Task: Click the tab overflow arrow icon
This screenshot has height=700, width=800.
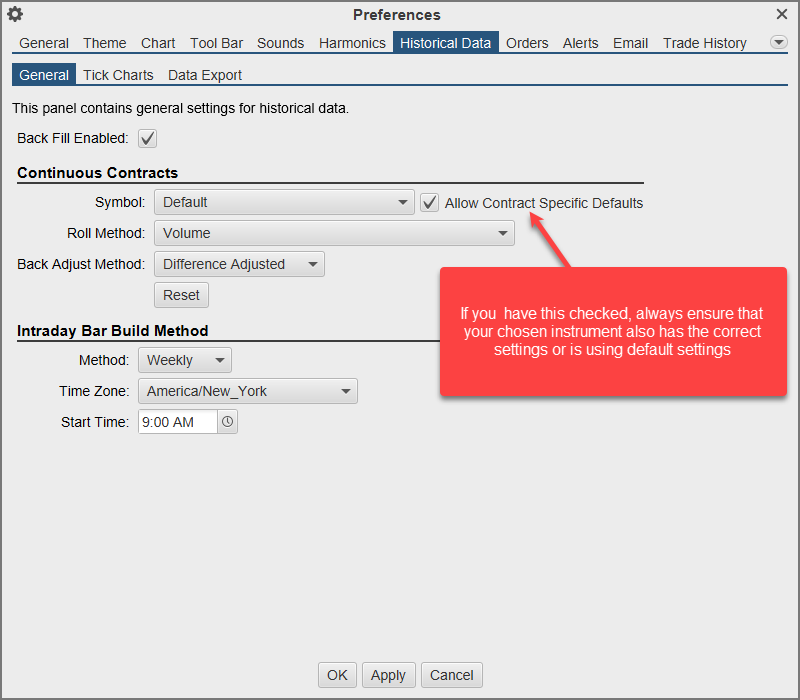Action: pyautogui.click(x=778, y=42)
